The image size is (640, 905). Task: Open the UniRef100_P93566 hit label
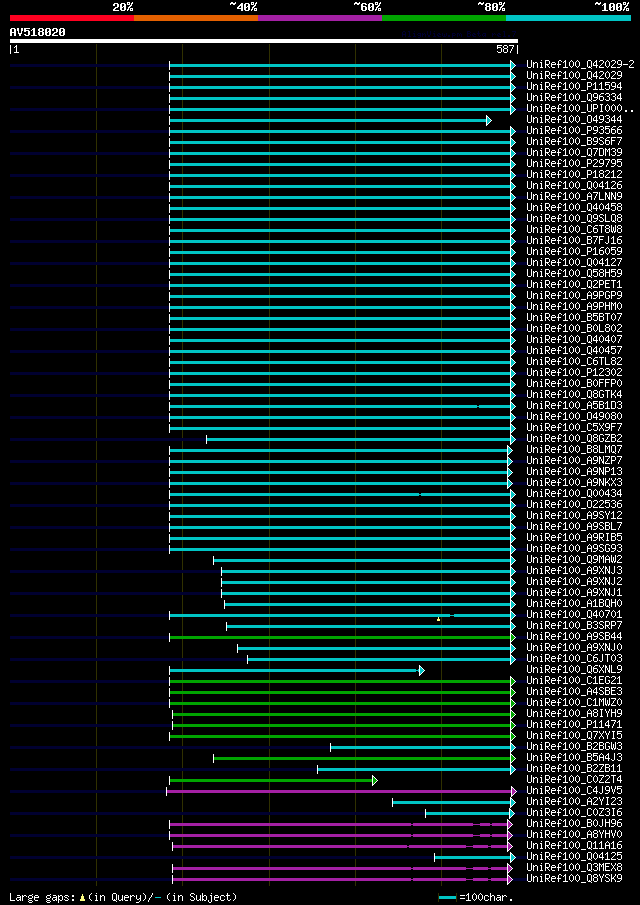click(574, 130)
